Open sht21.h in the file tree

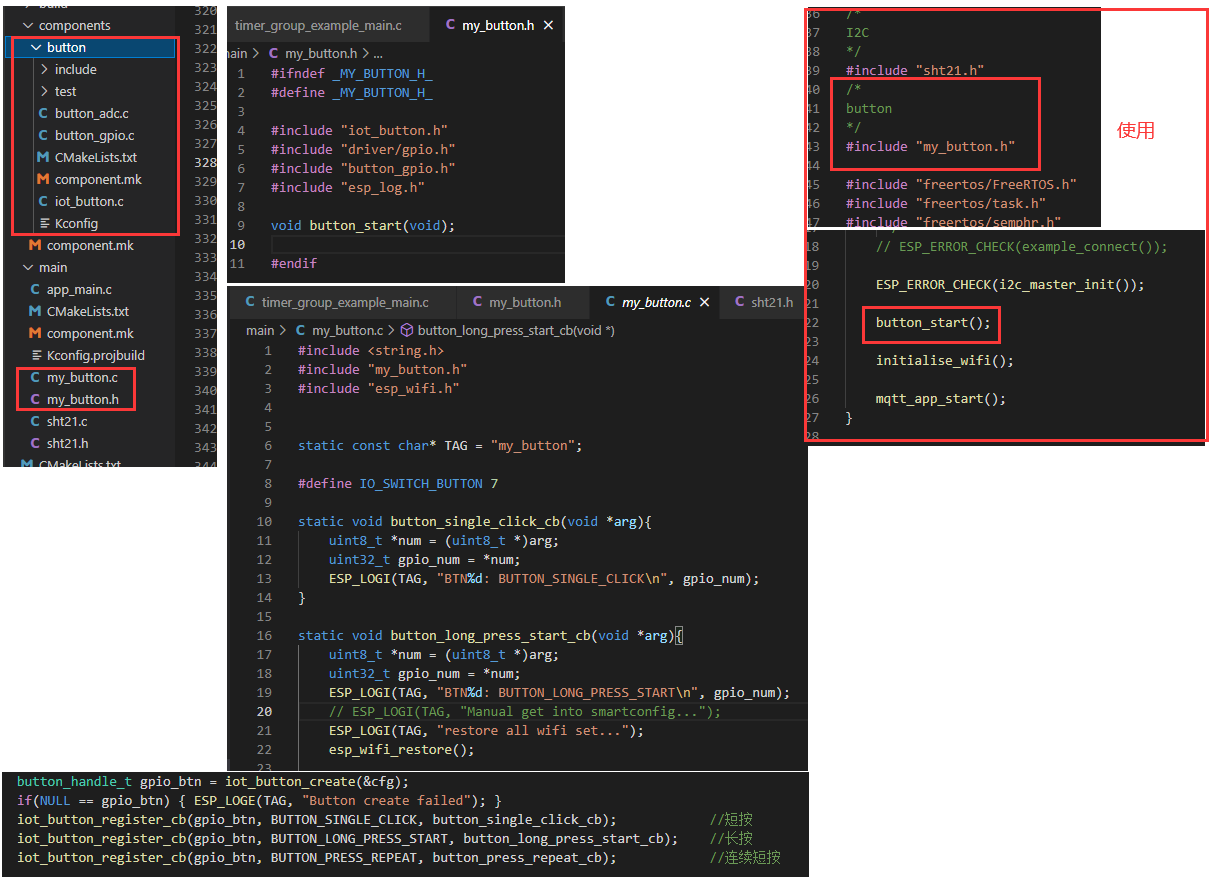click(x=67, y=443)
